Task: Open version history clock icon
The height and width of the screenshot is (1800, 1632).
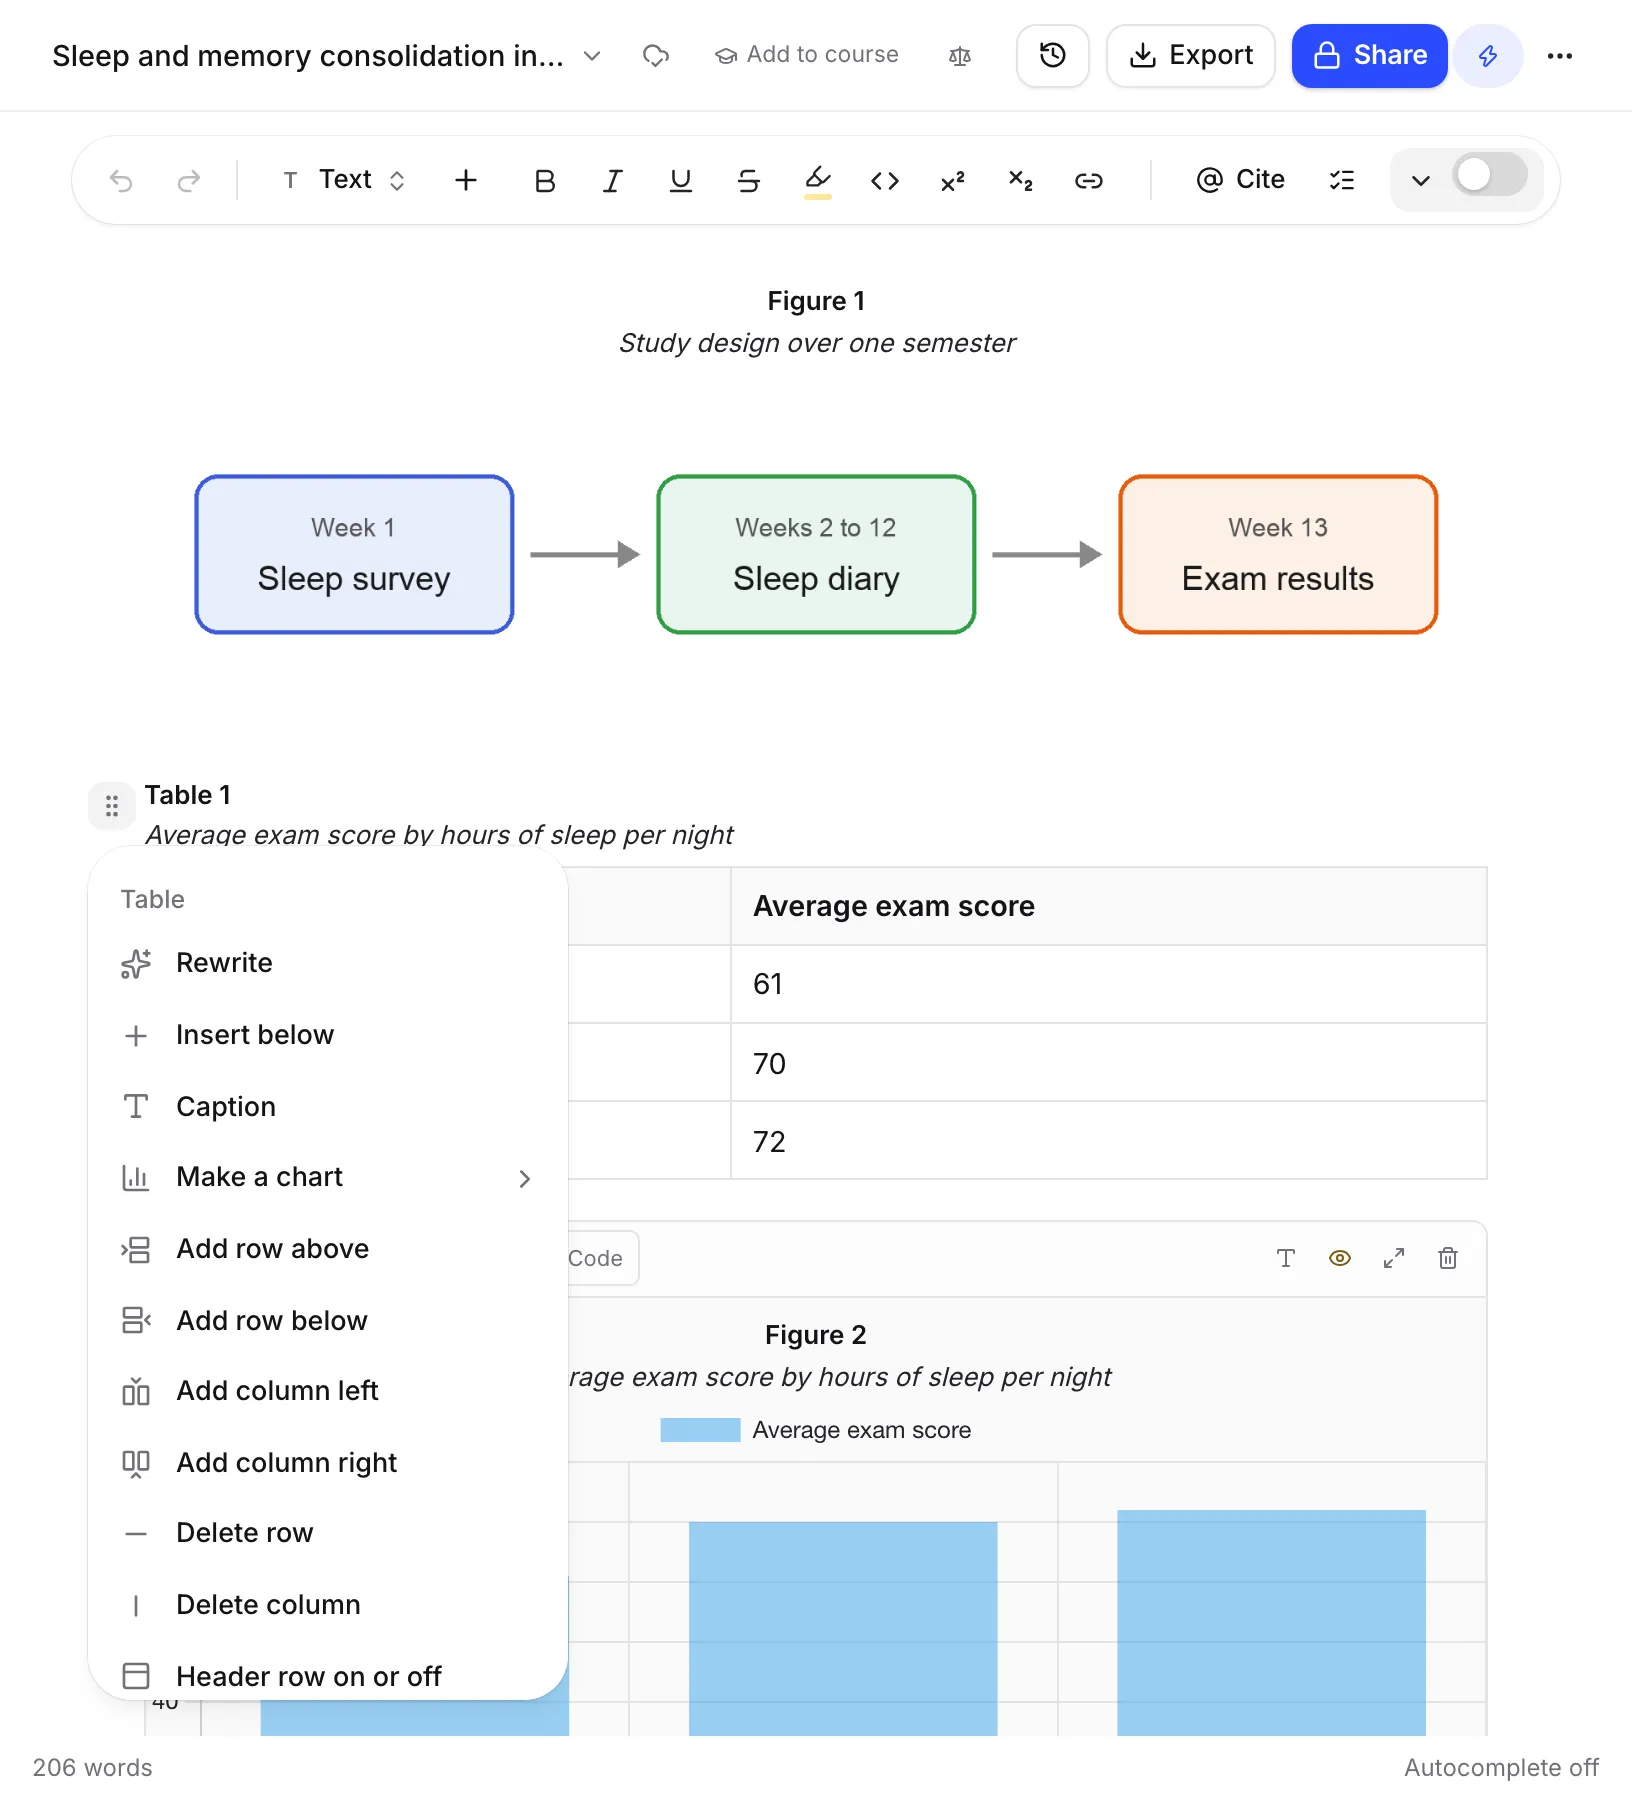Action: [x=1053, y=56]
